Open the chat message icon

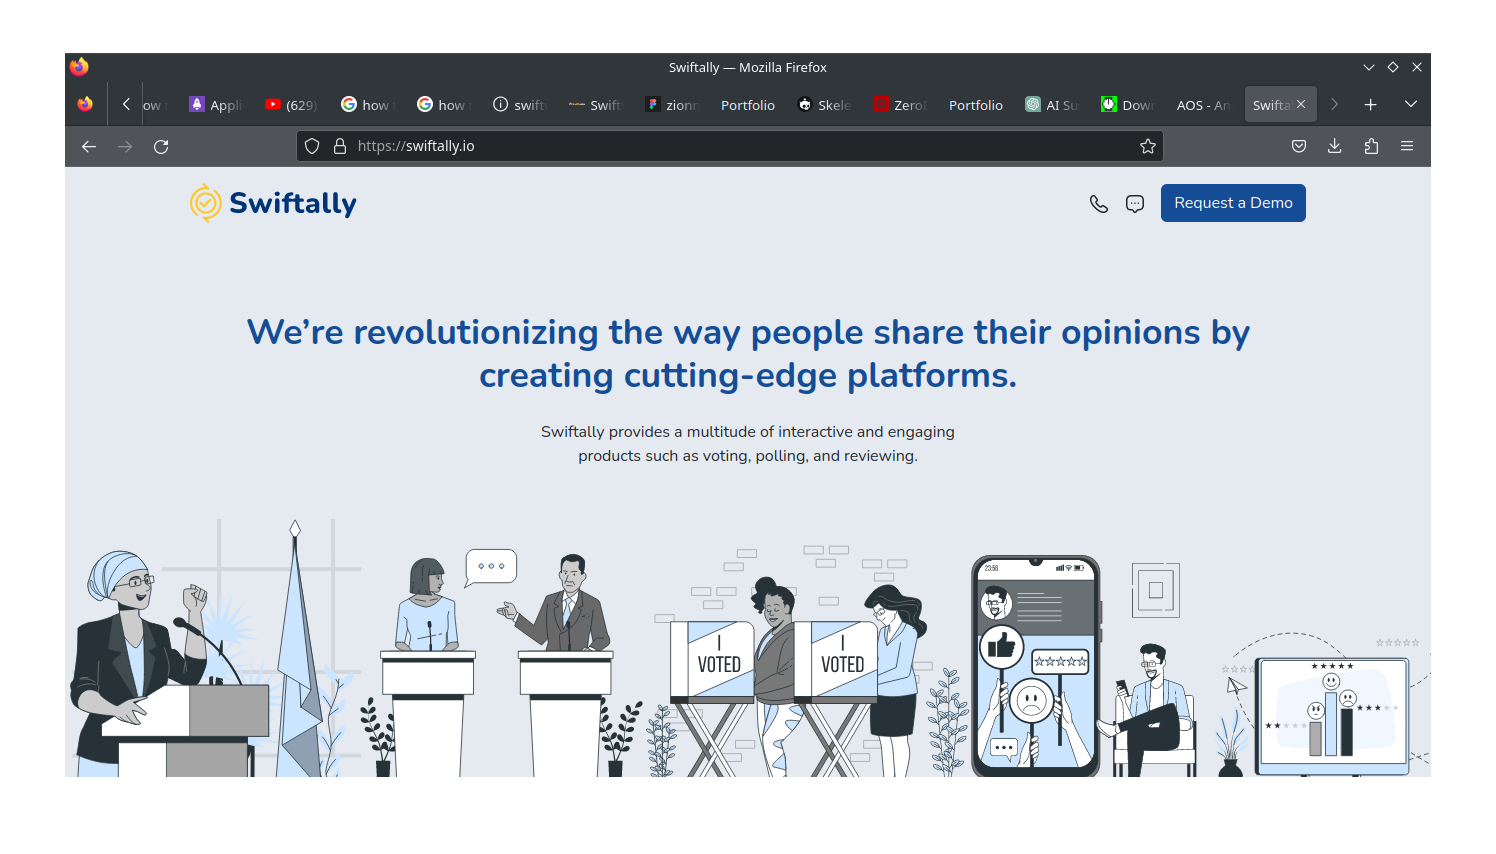(x=1135, y=204)
